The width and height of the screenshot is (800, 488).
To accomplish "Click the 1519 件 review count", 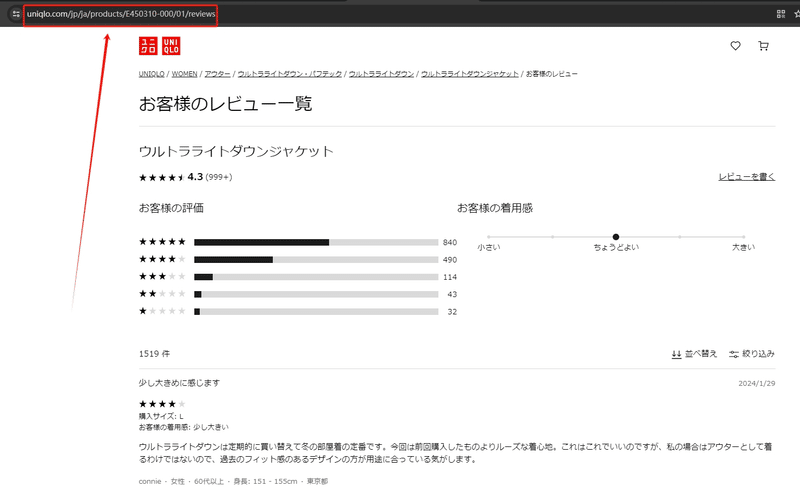I will pyautogui.click(x=154, y=354).
